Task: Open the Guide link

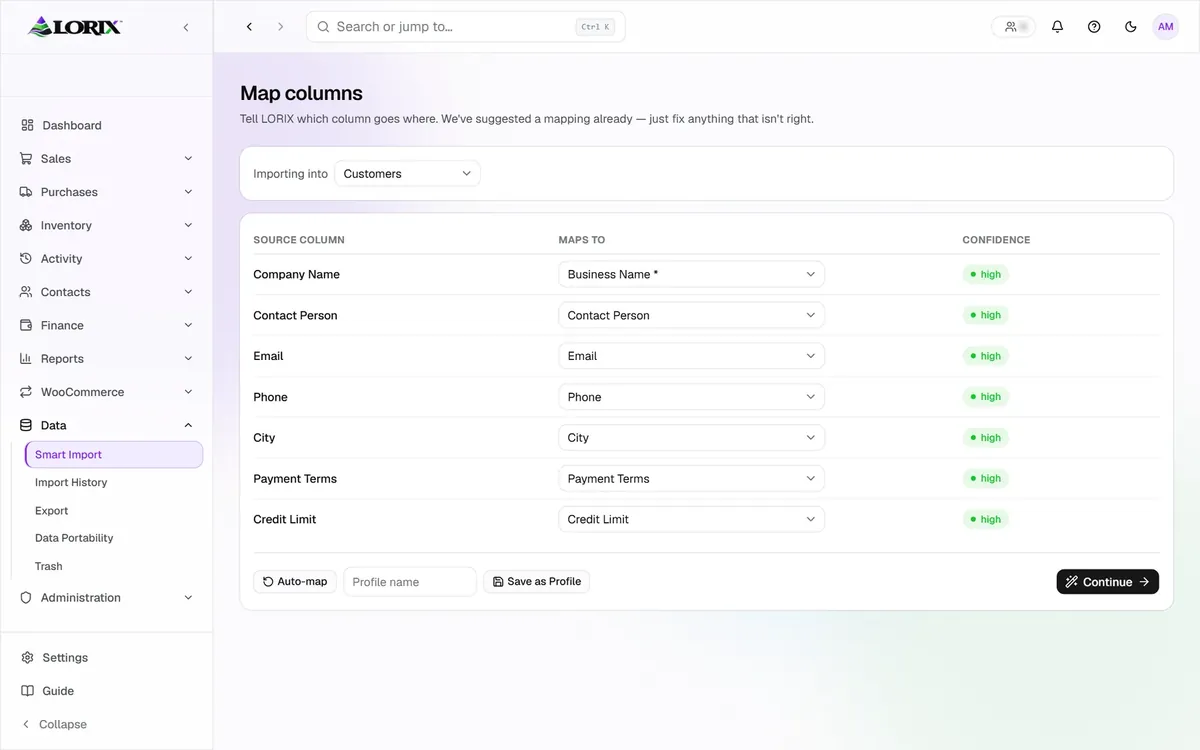Action: tap(58, 691)
